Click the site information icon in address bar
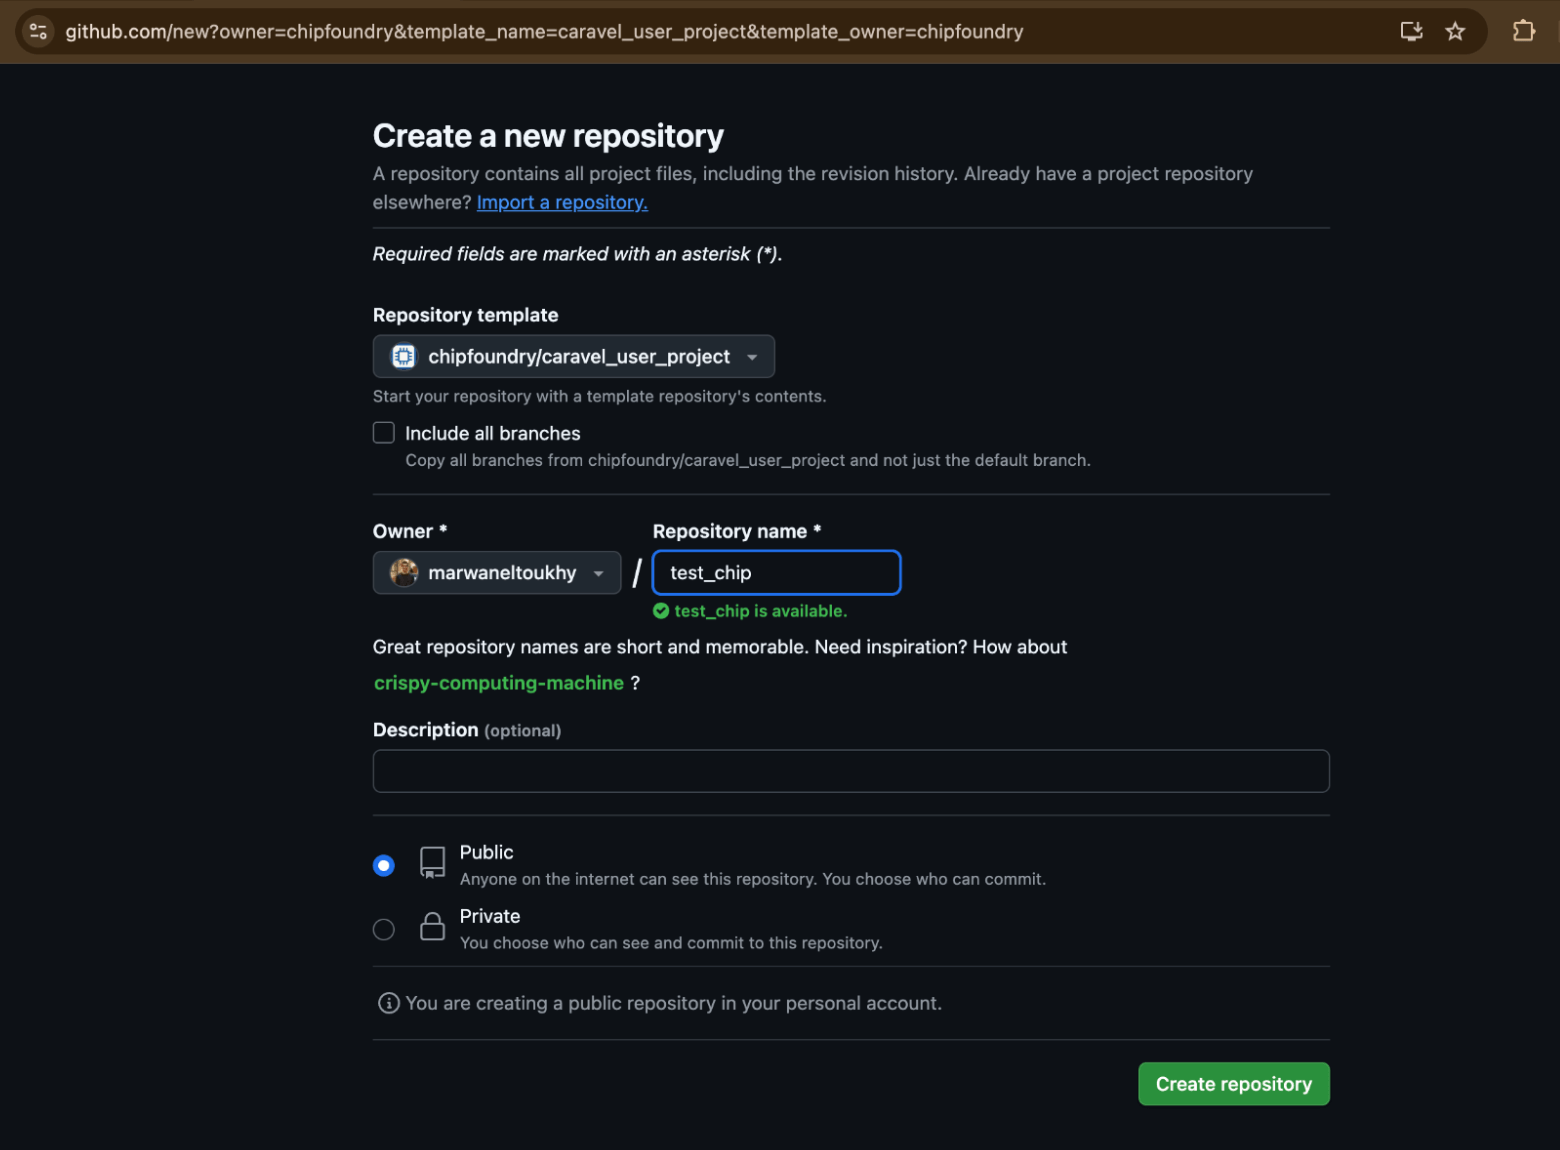 pyautogui.click(x=38, y=31)
